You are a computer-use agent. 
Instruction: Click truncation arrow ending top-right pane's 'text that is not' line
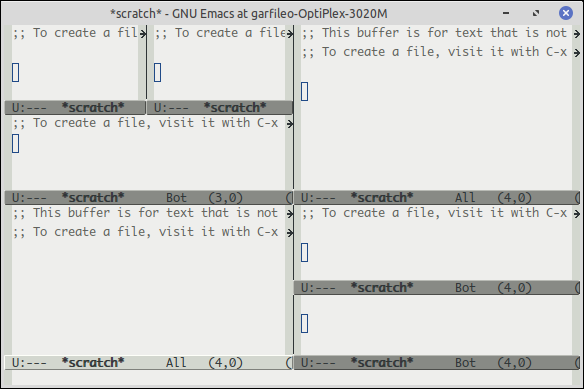[x=577, y=34]
